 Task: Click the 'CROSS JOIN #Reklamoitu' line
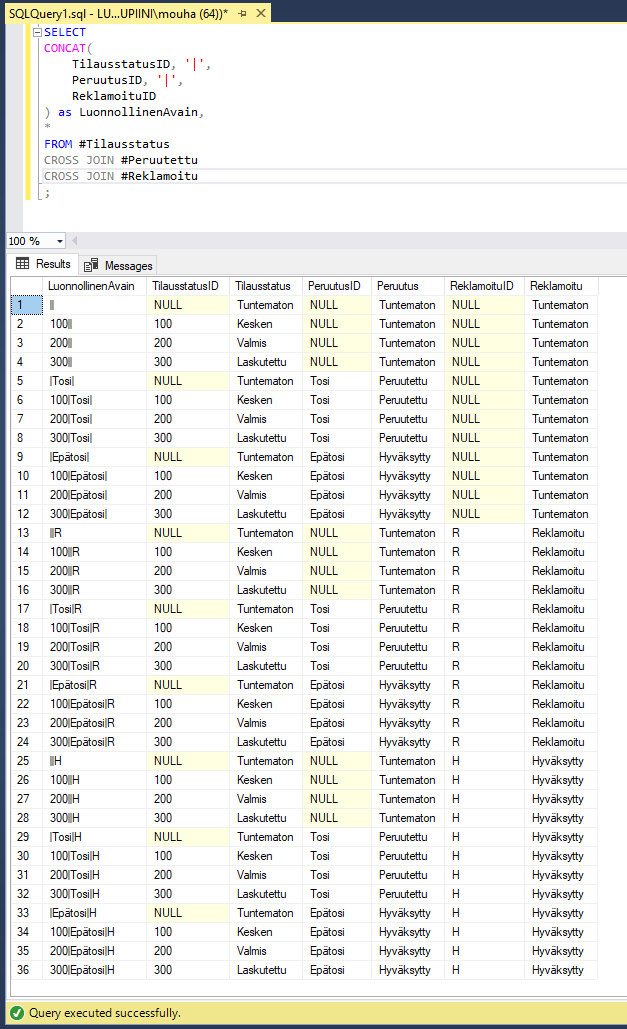[121, 176]
